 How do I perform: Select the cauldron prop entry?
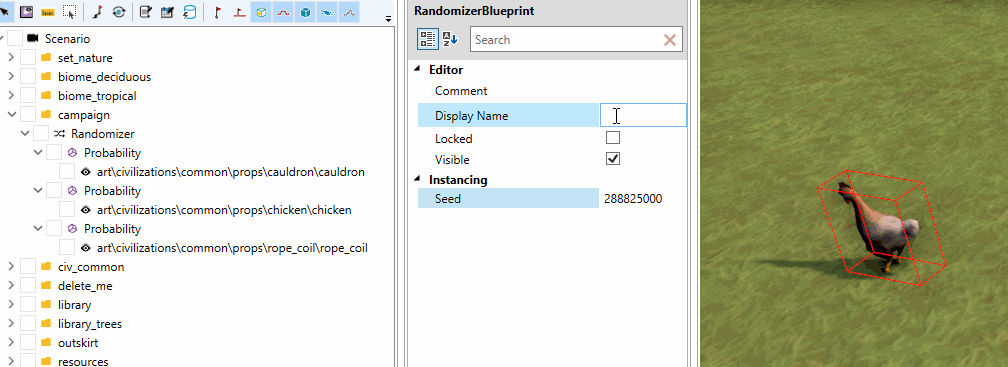point(231,172)
